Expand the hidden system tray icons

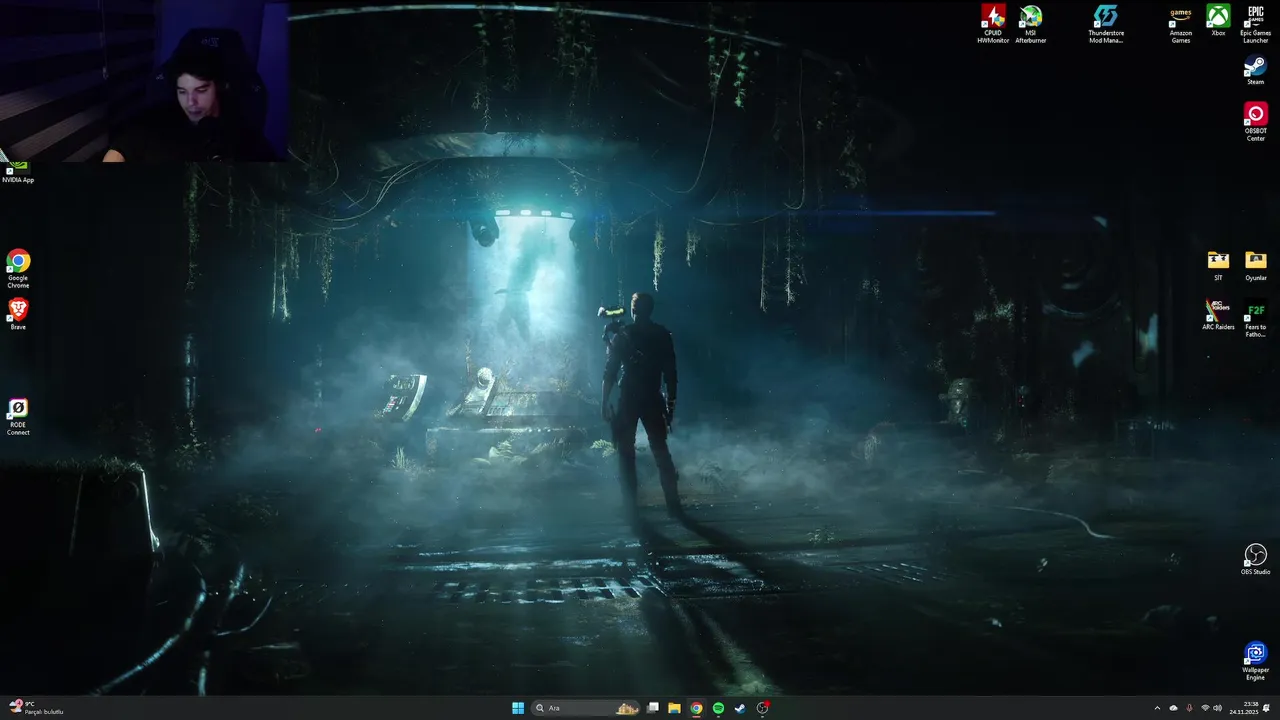(x=1157, y=708)
